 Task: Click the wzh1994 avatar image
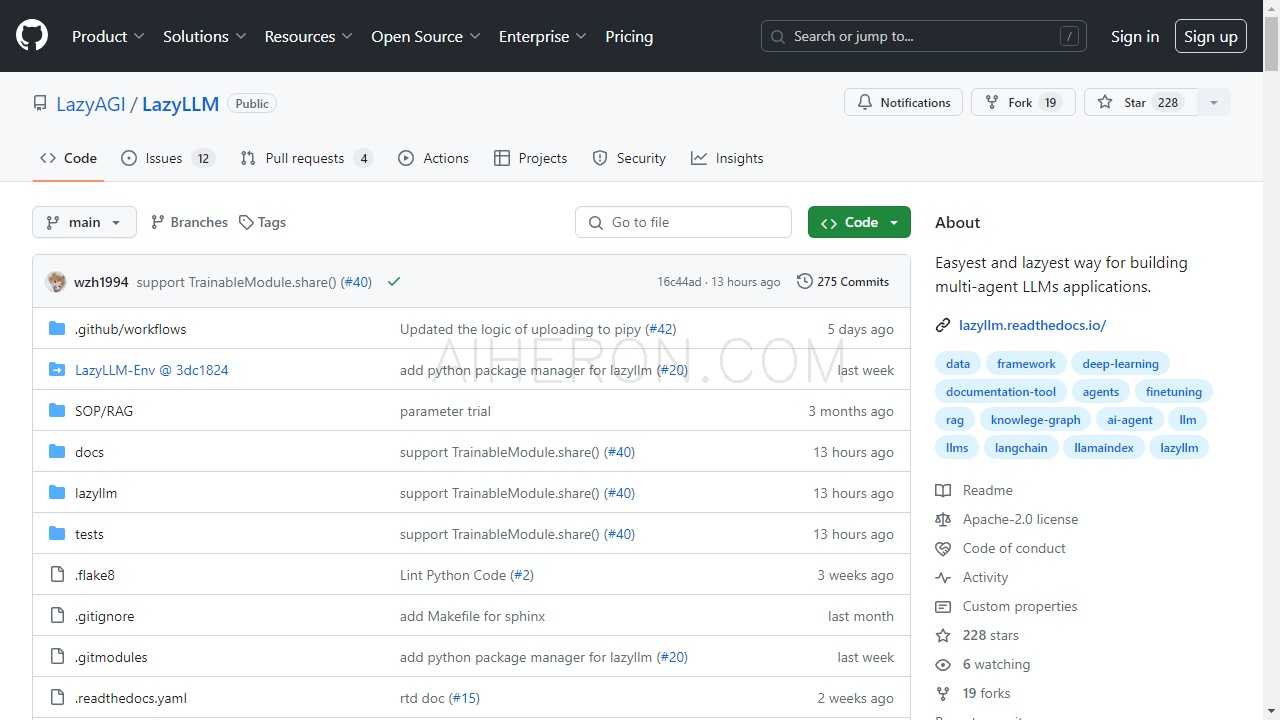(56, 282)
